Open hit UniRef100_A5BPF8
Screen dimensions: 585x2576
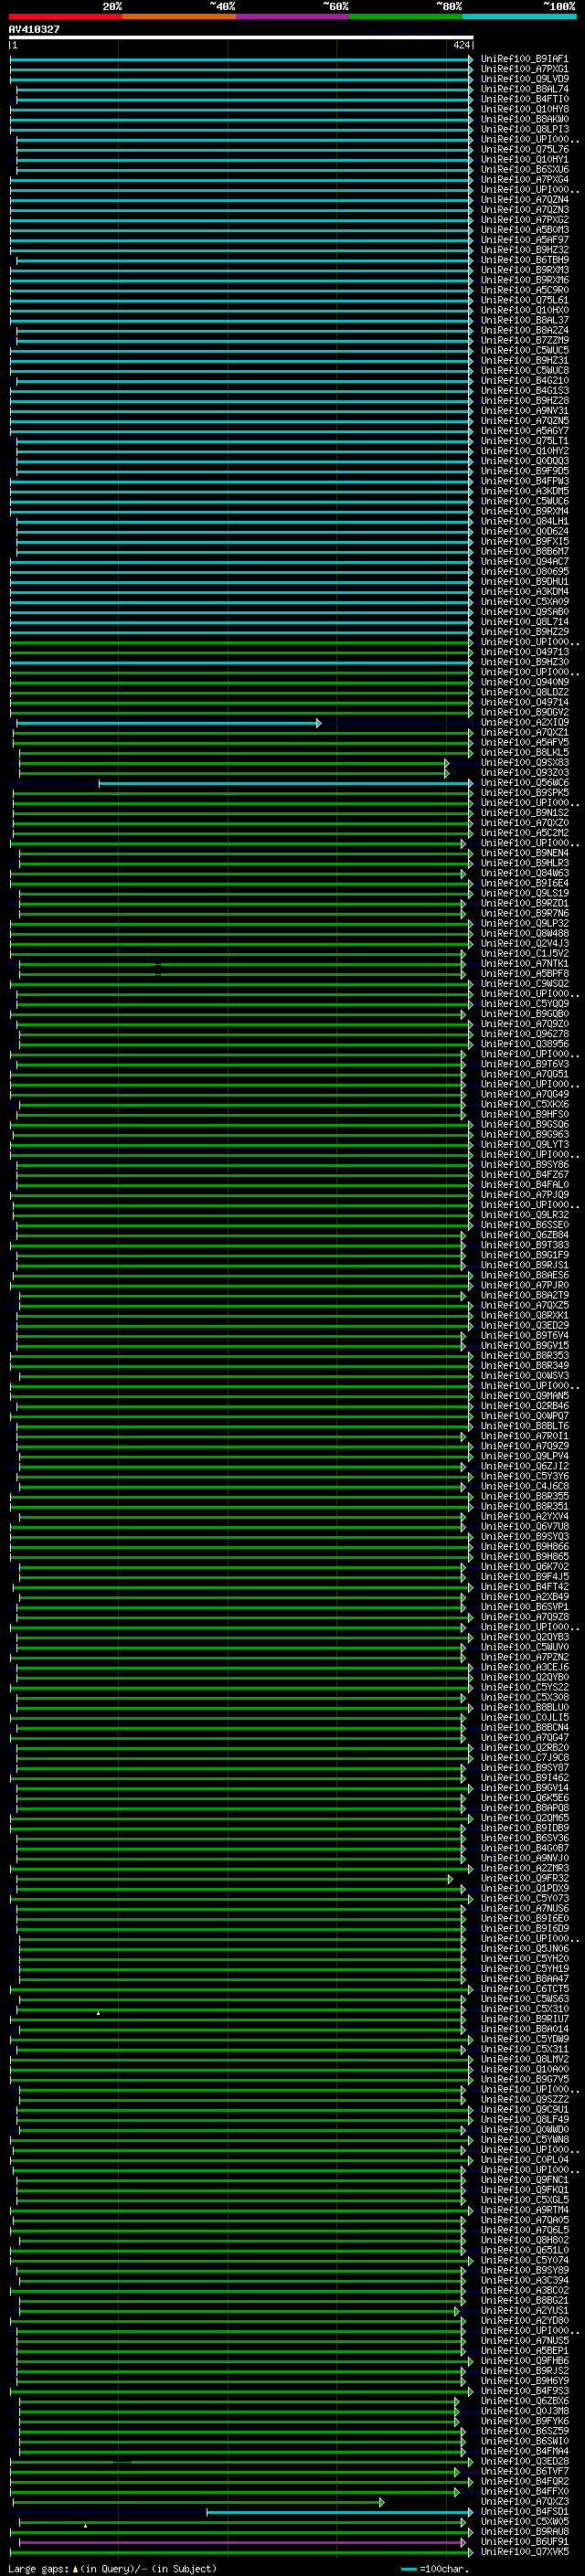click(525, 974)
